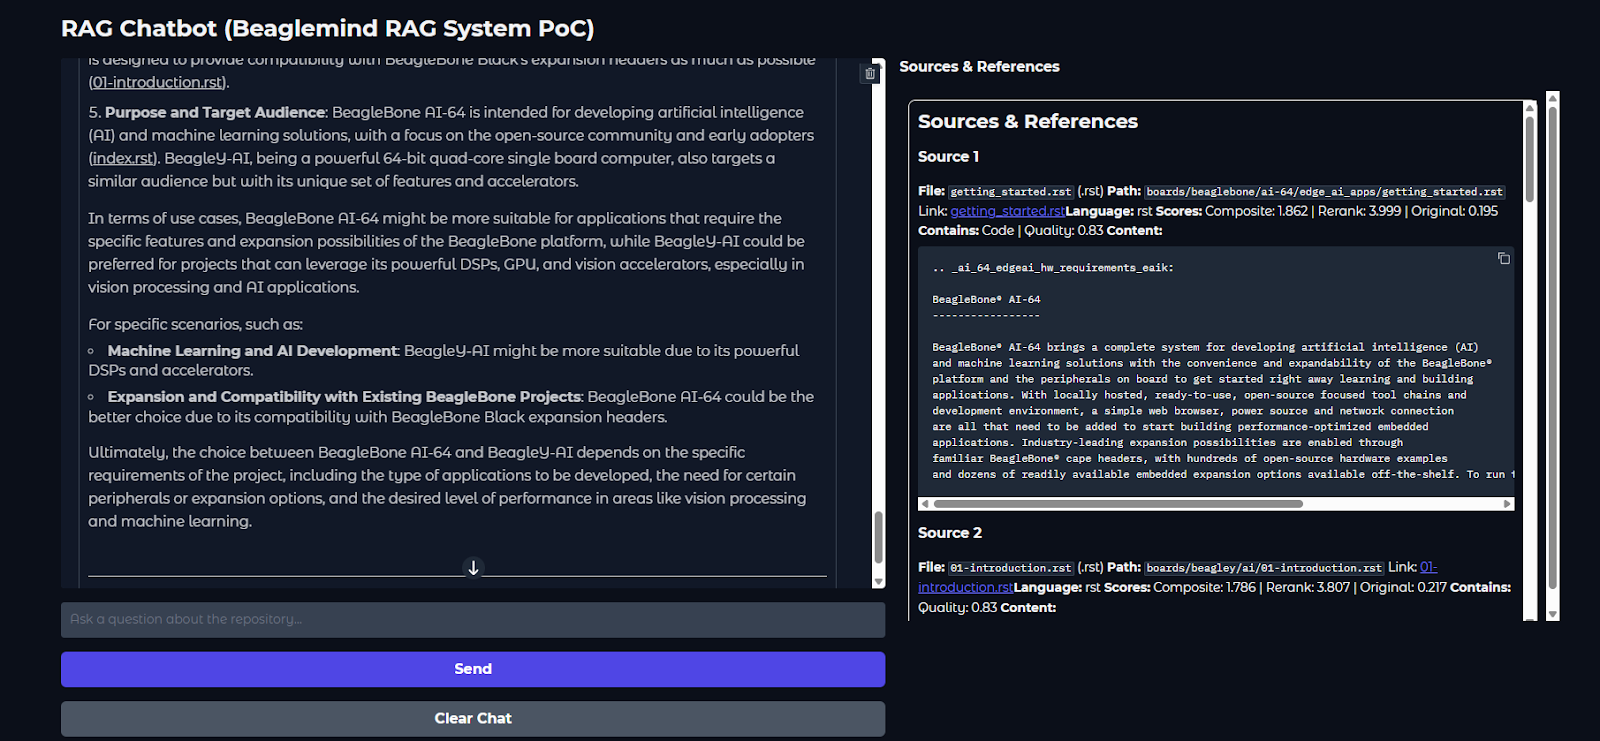
Task: Click the scroll-to-bottom arrow in the chat
Action: click(474, 567)
